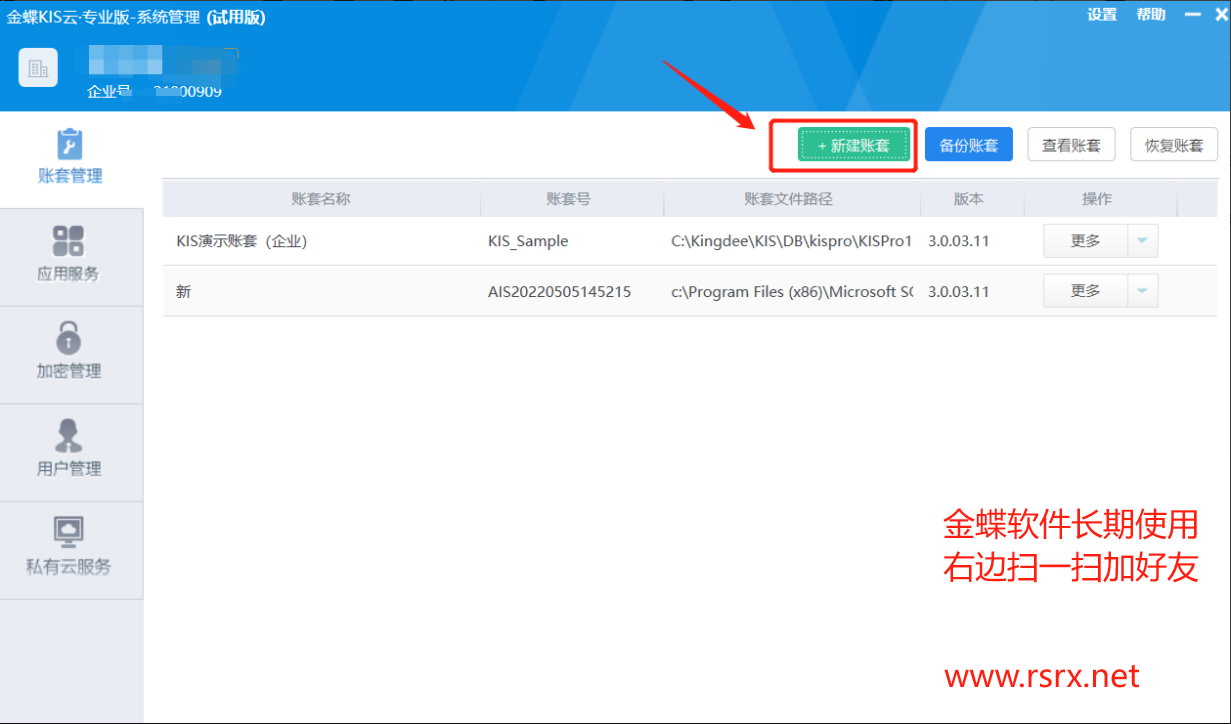Select 加密管理 padlock icon
Image resolution: width=1231 pixels, height=724 pixels.
coord(68,337)
